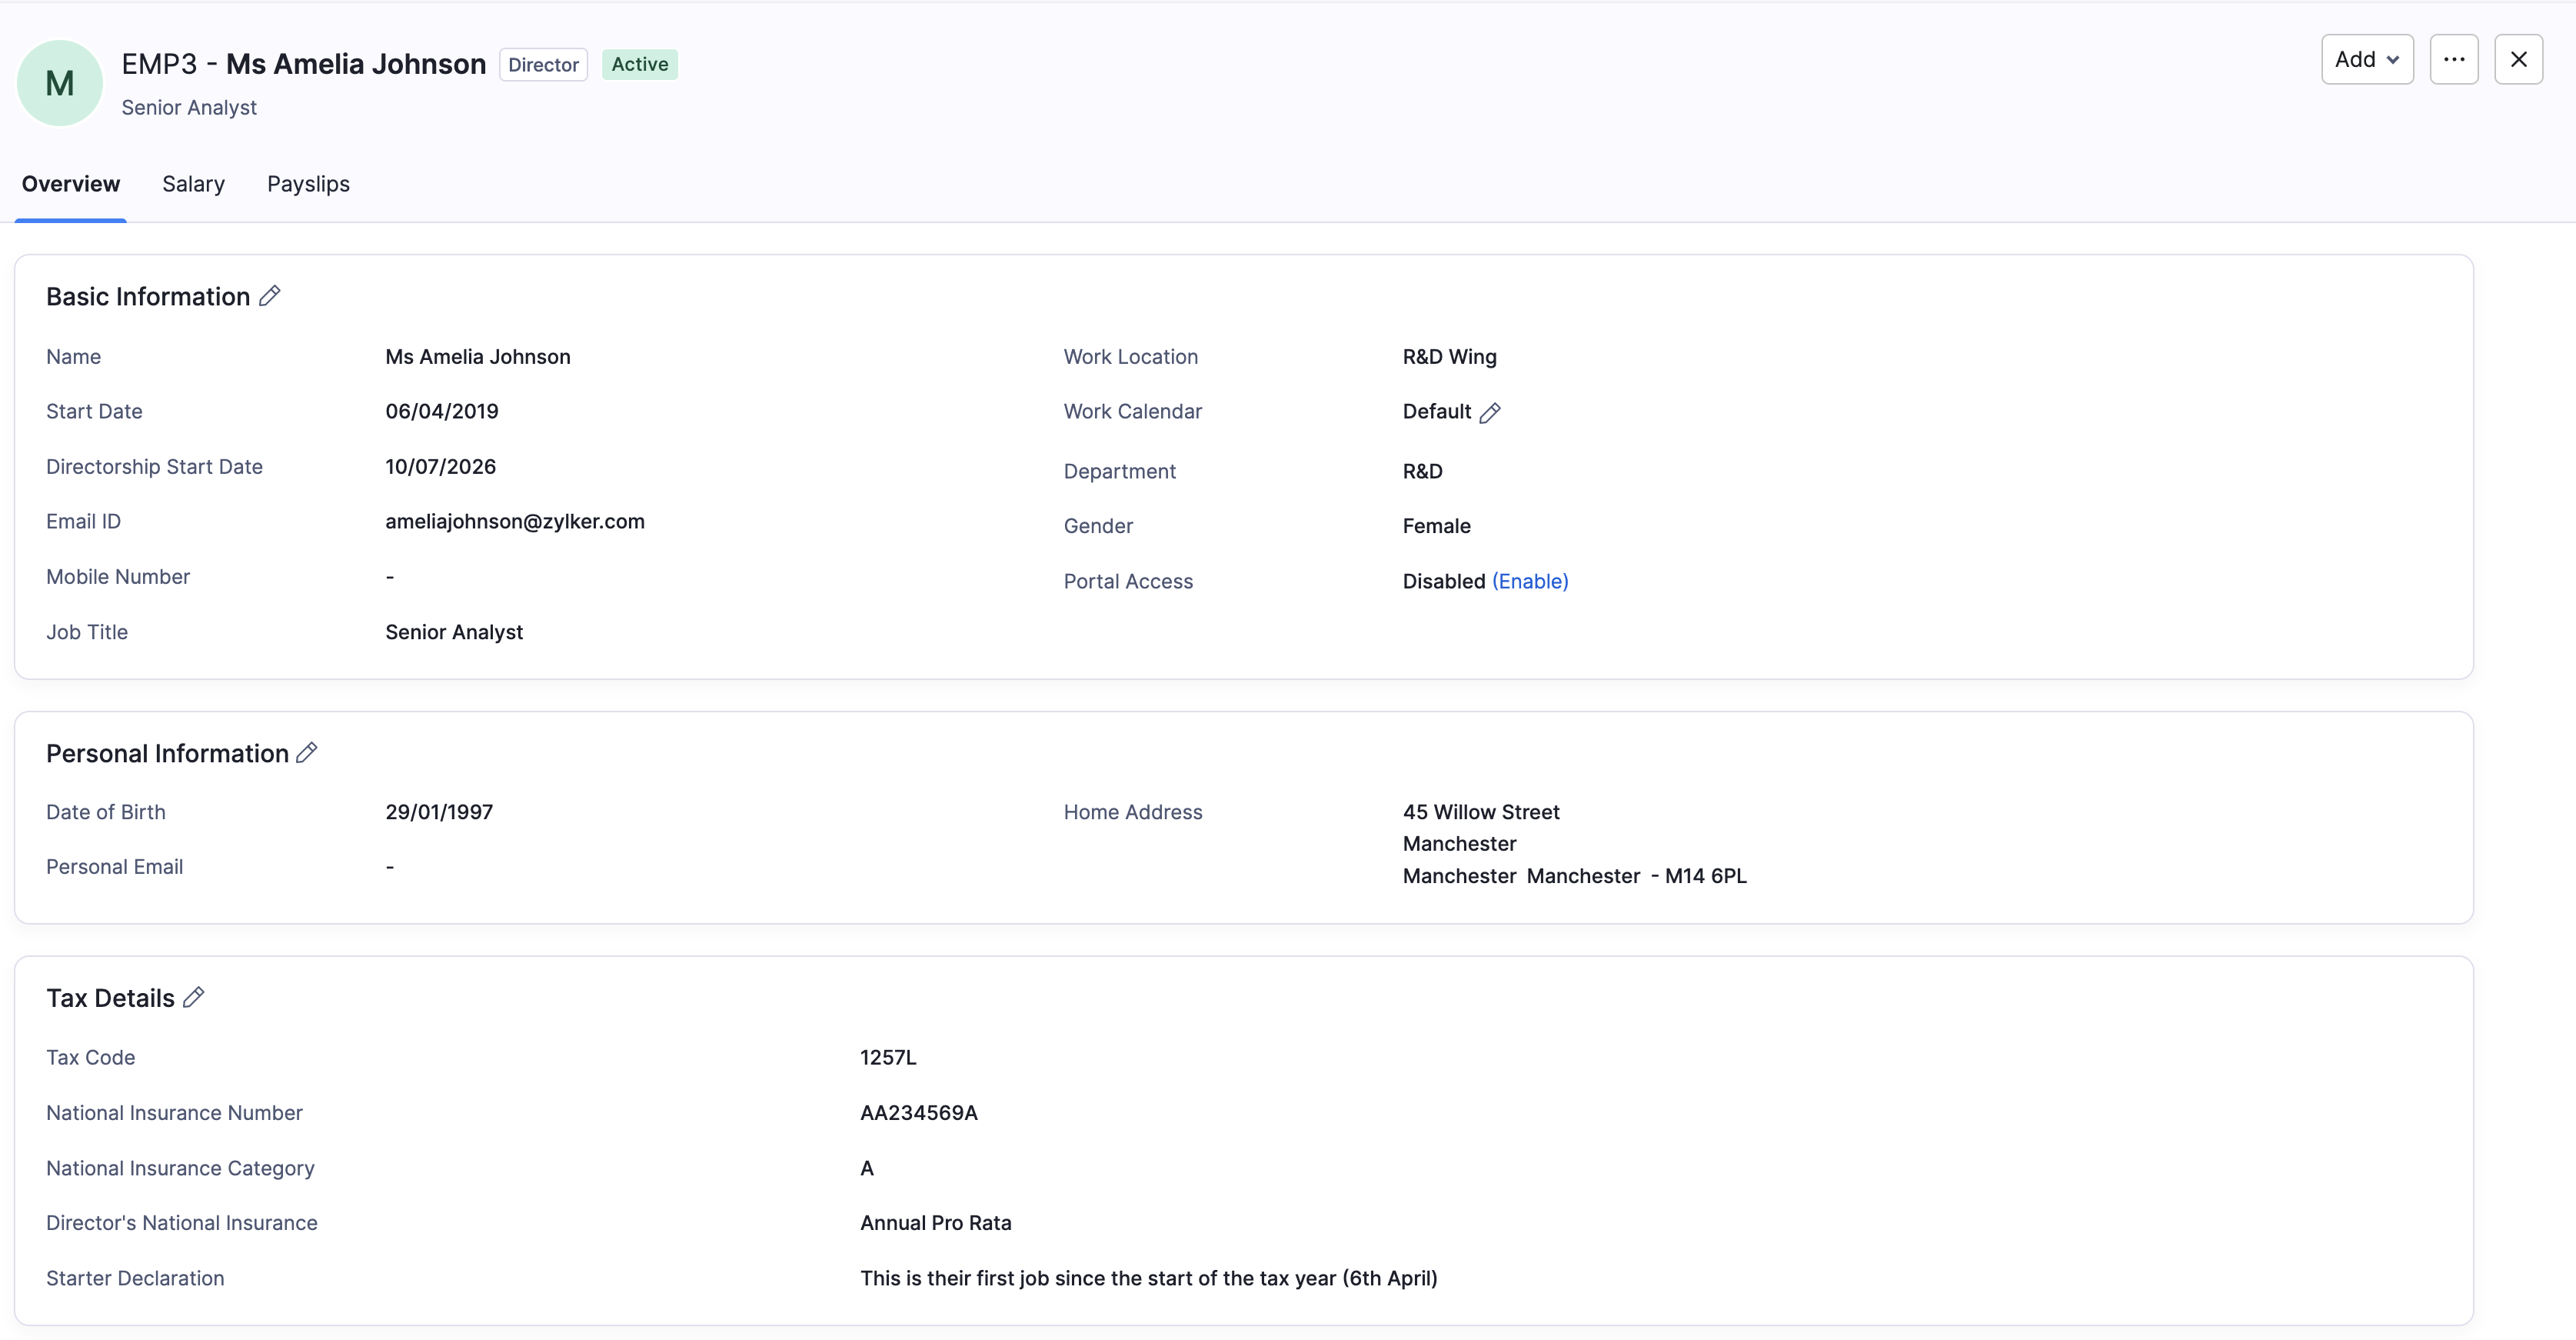This screenshot has width=2576, height=1340.
Task: Edit Tax Details with the pencil icon
Action: [x=194, y=997]
